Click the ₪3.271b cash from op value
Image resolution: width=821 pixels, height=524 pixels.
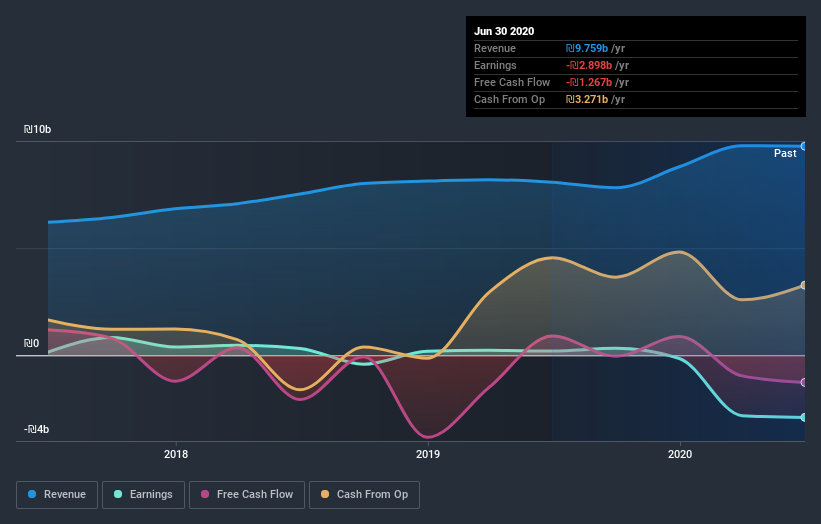[586, 99]
